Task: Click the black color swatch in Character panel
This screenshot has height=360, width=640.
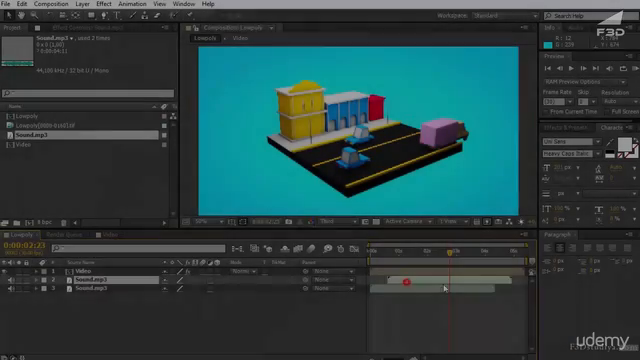Action: pyautogui.click(x=610, y=153)
